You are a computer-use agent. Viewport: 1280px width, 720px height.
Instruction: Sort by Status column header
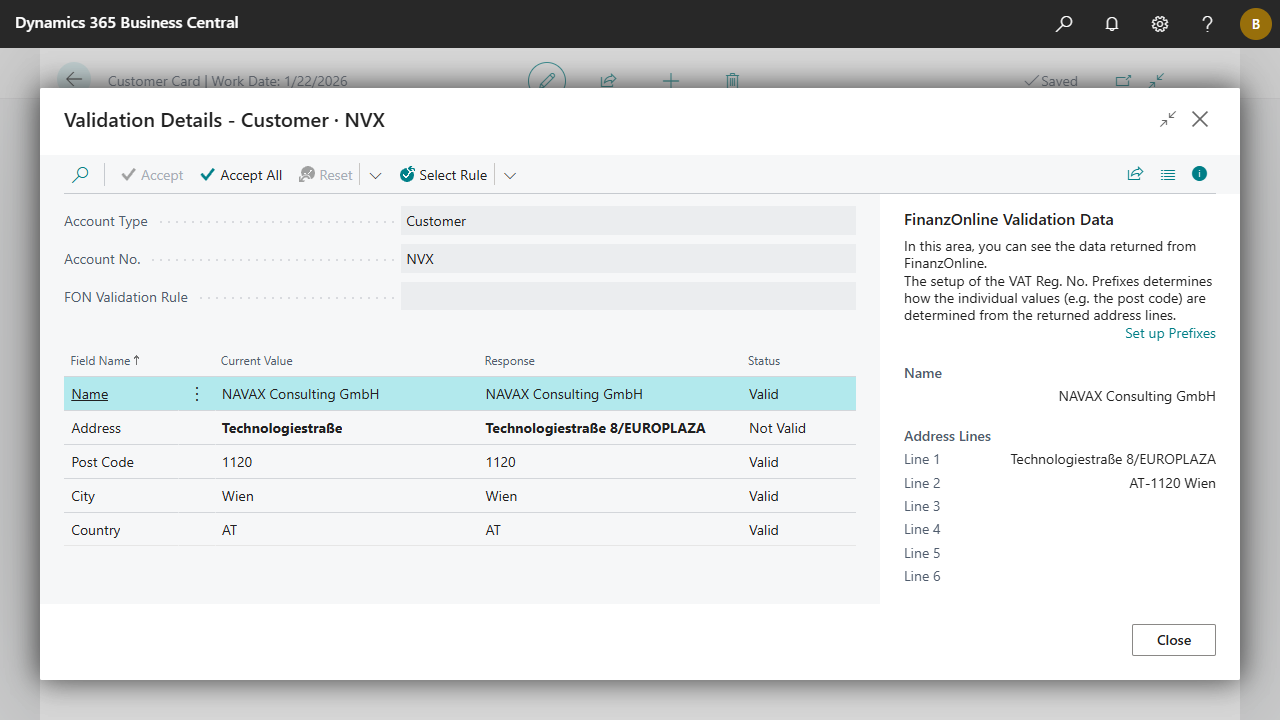(764, 361)
